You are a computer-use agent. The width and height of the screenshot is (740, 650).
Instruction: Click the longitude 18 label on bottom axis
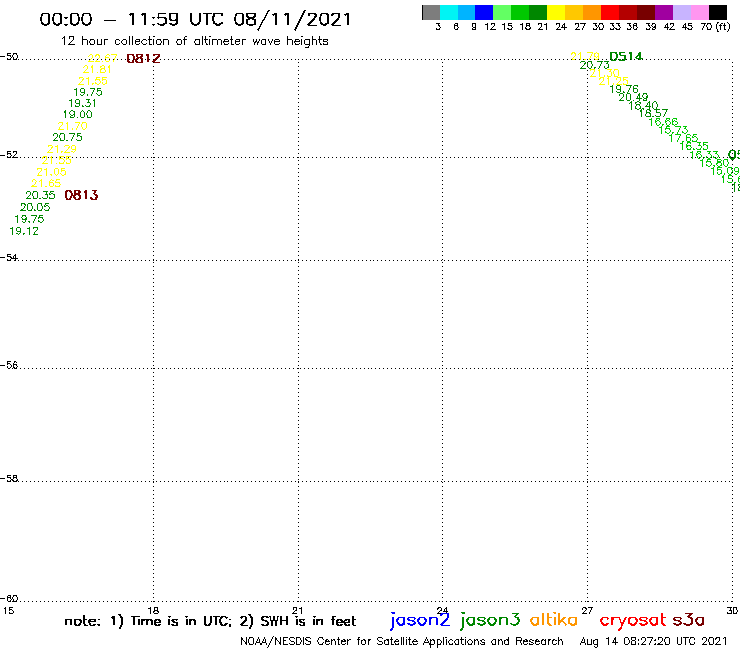point(153,610)
